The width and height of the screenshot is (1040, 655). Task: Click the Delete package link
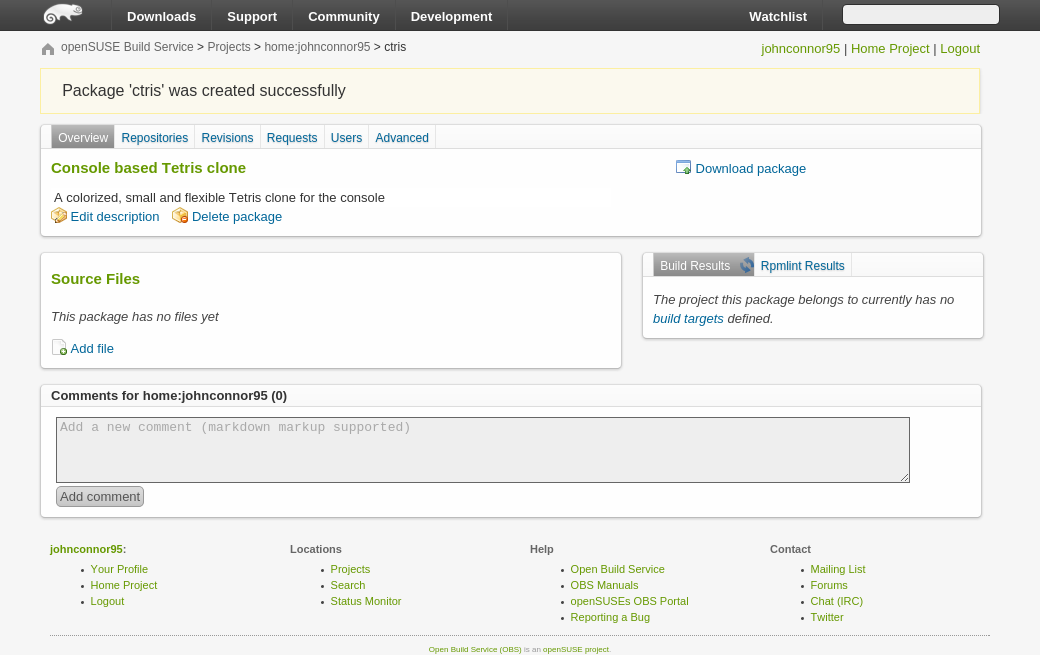coord(237,217)
